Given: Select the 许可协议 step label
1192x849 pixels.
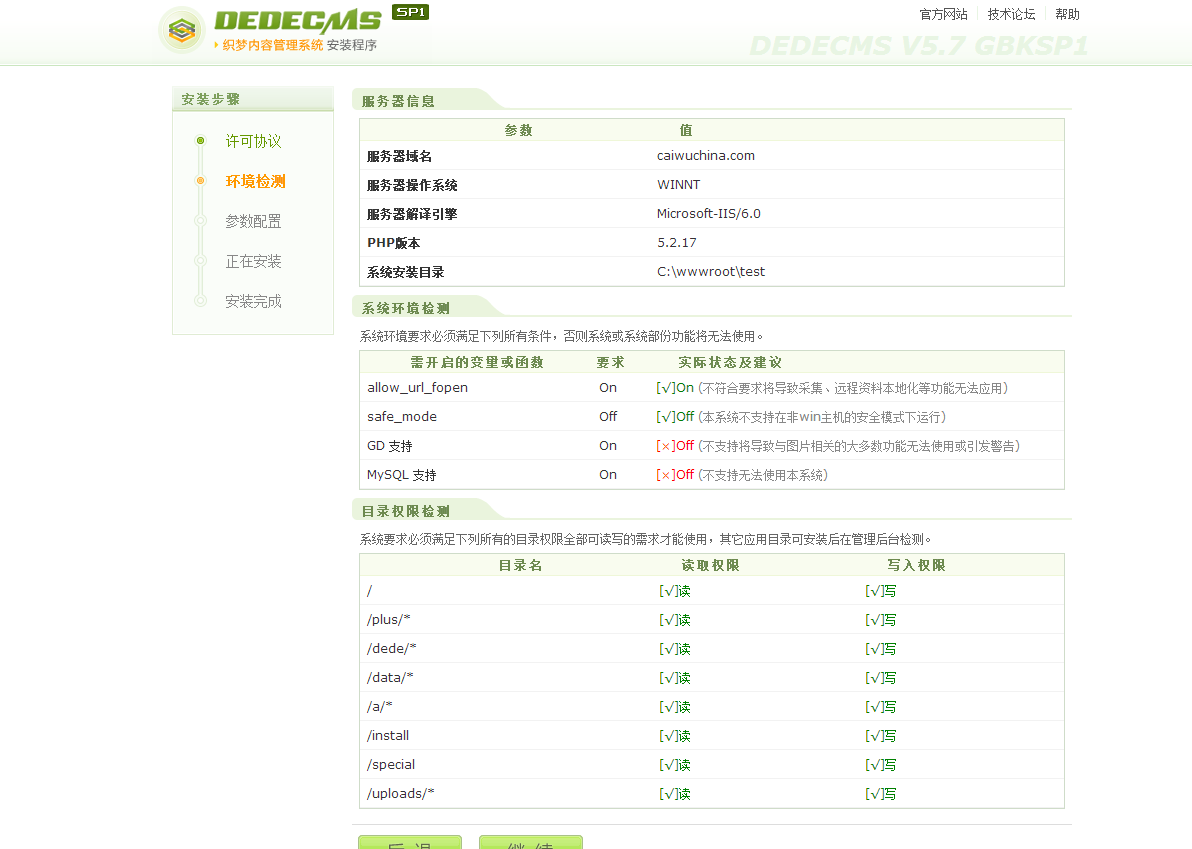Looking at the screenshot, I should click(253, 141).
